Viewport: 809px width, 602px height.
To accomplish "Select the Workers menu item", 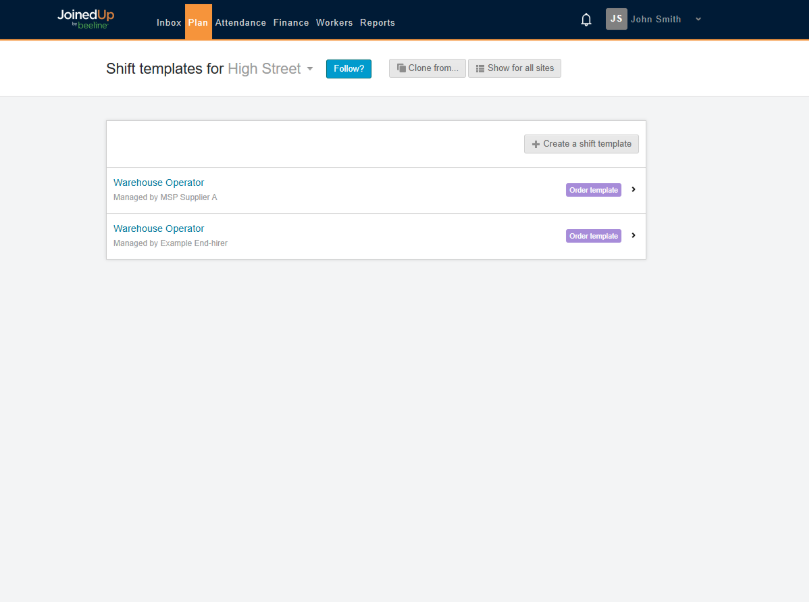I will pos(334,22).
